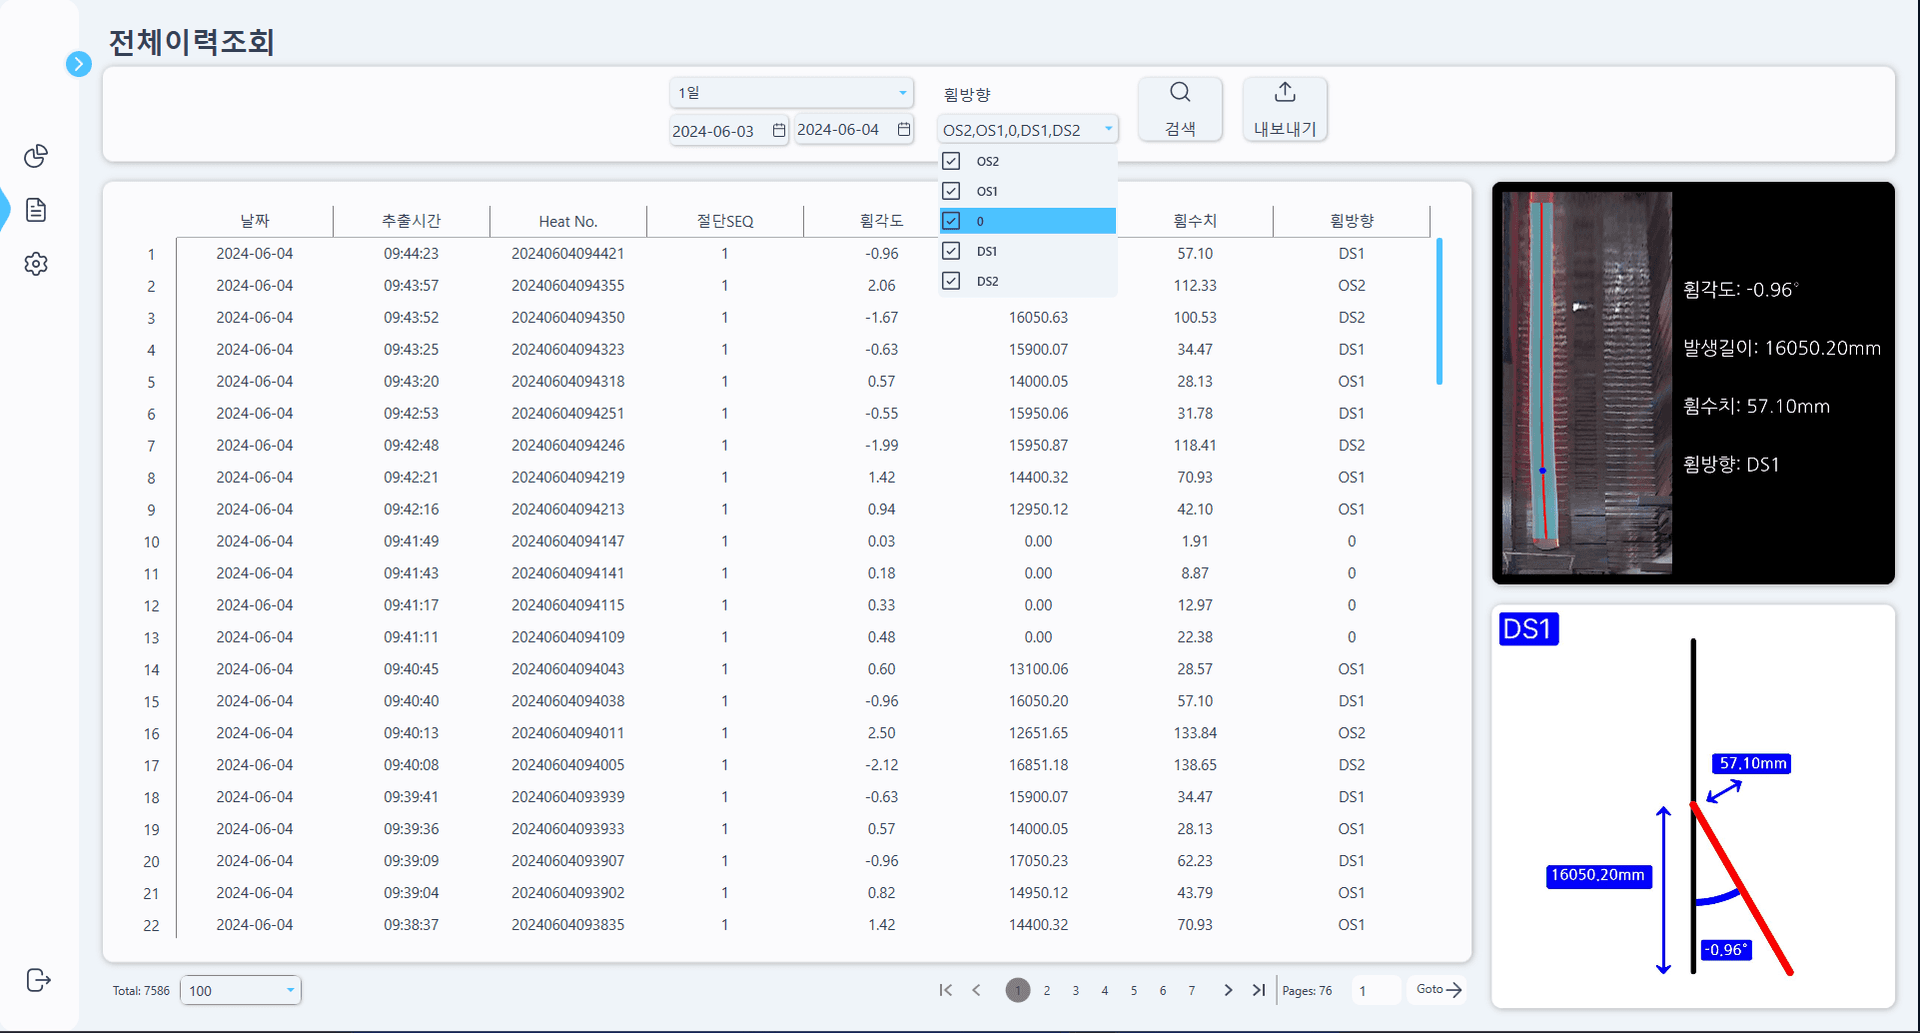The image size is (1920, 1033).
Task: Toggle the DS2 direction checkbox
Action: point(951,281)
